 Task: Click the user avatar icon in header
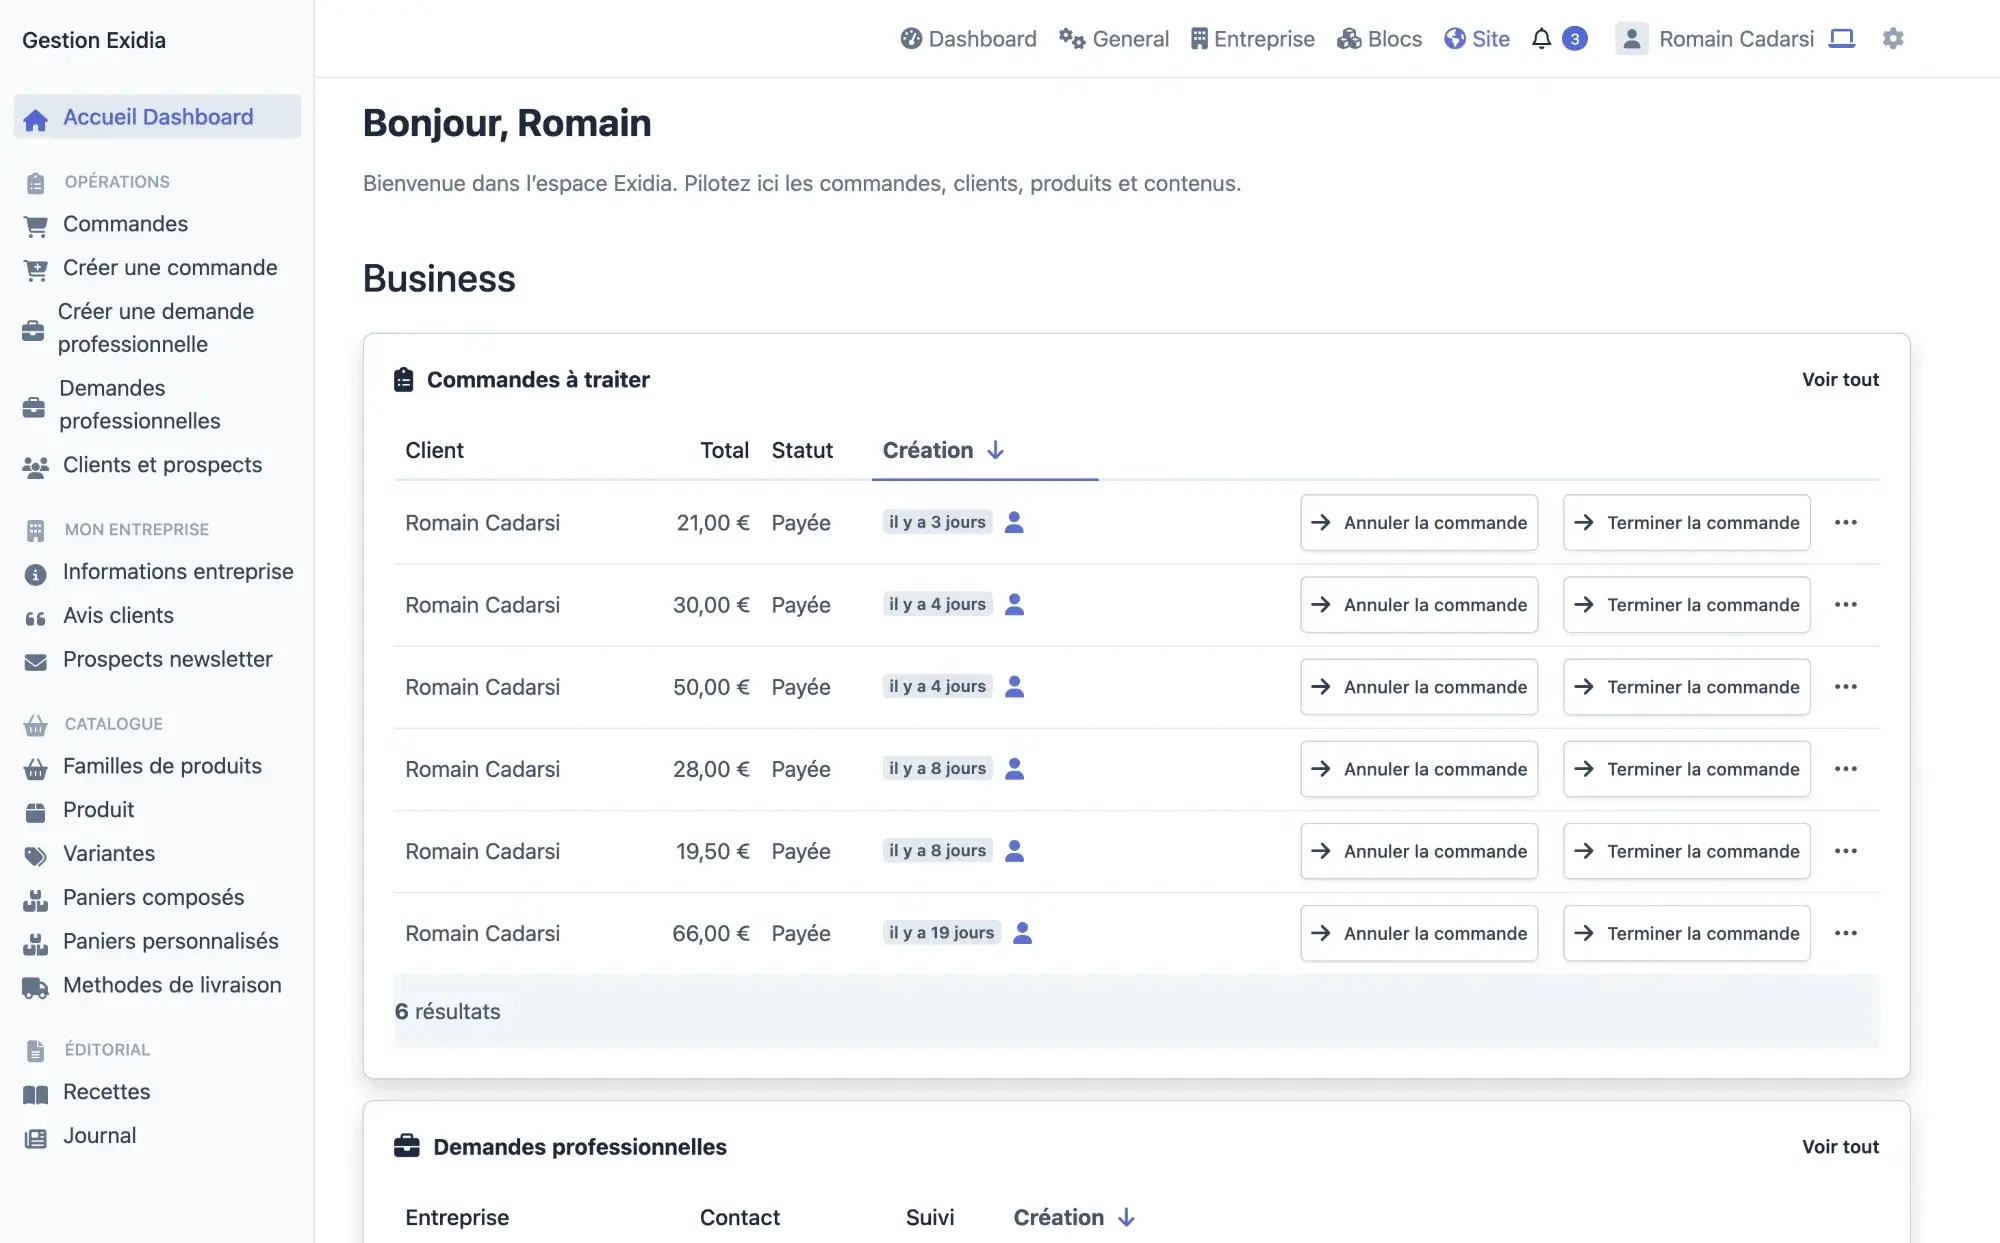click(x=1631, y=39)
